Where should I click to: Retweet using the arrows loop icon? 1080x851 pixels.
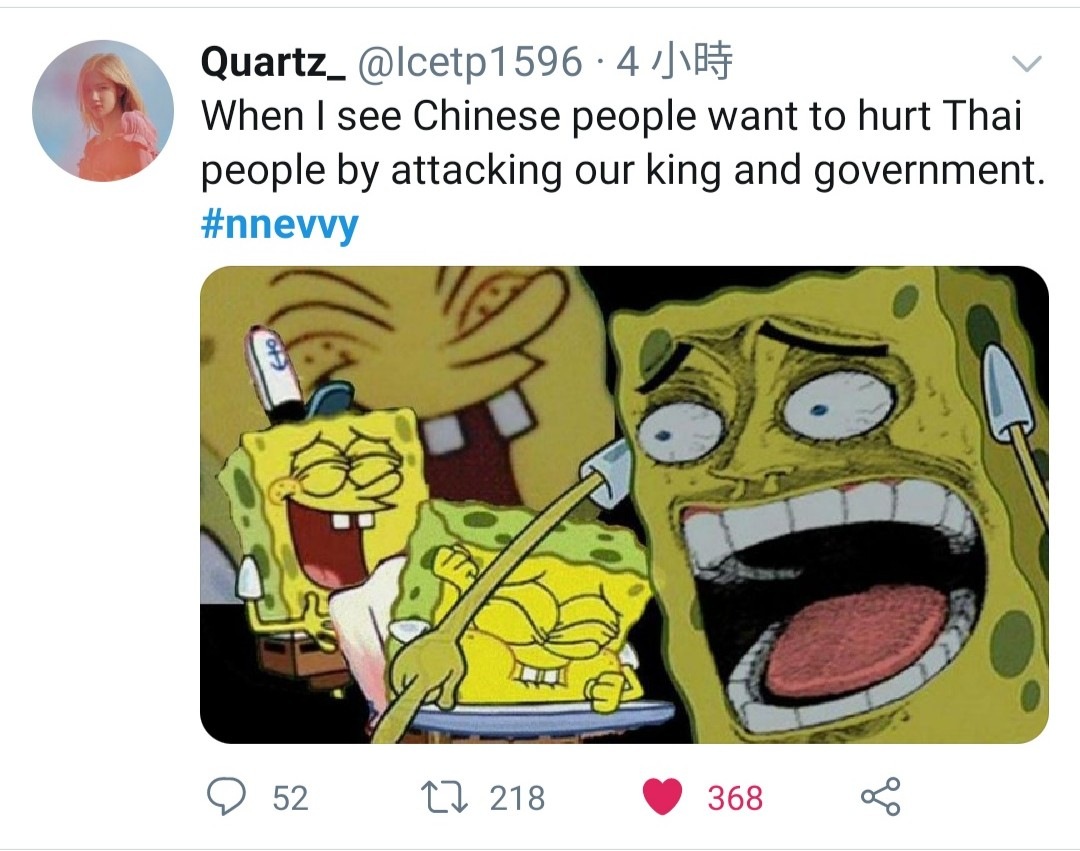(444, 797)
